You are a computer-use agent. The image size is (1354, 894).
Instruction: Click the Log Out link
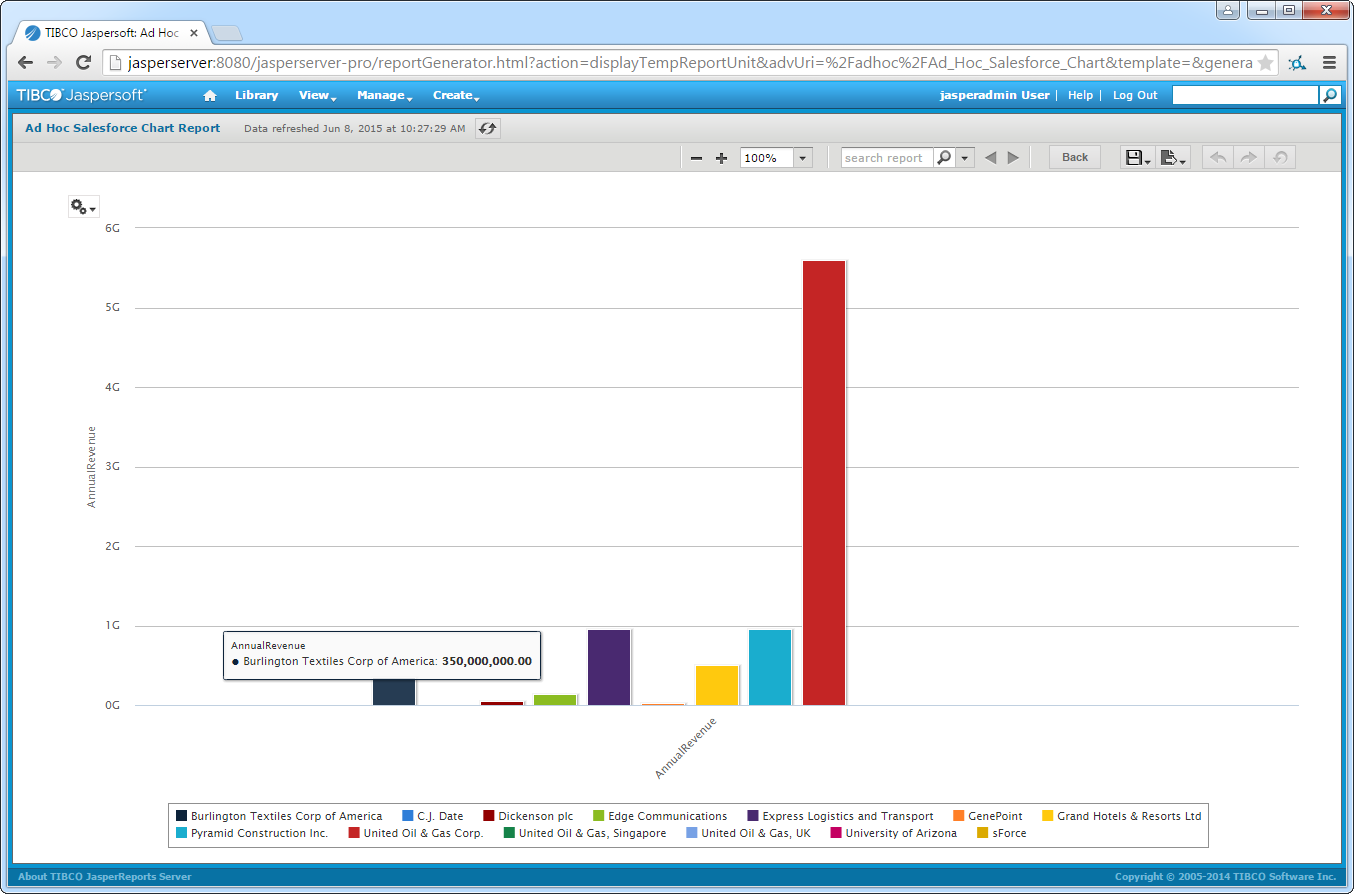1134,96
